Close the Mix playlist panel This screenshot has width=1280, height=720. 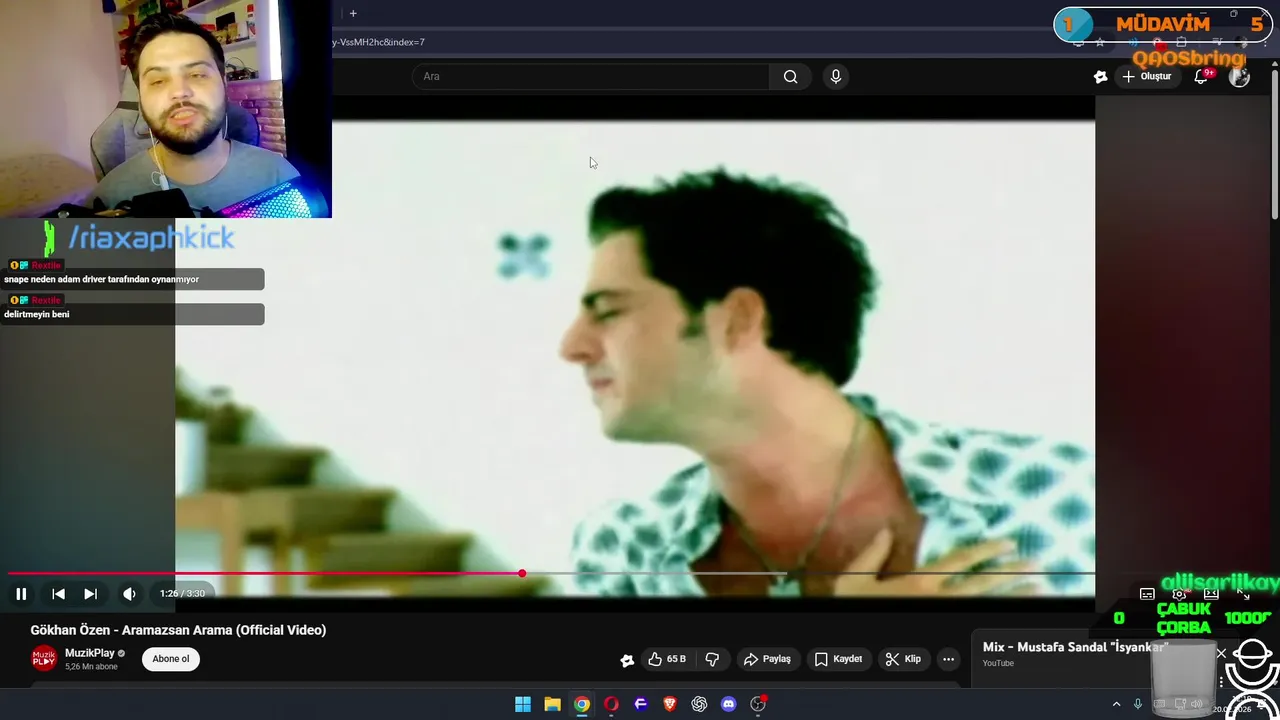pyautogui.click(x=1221, y=653)
